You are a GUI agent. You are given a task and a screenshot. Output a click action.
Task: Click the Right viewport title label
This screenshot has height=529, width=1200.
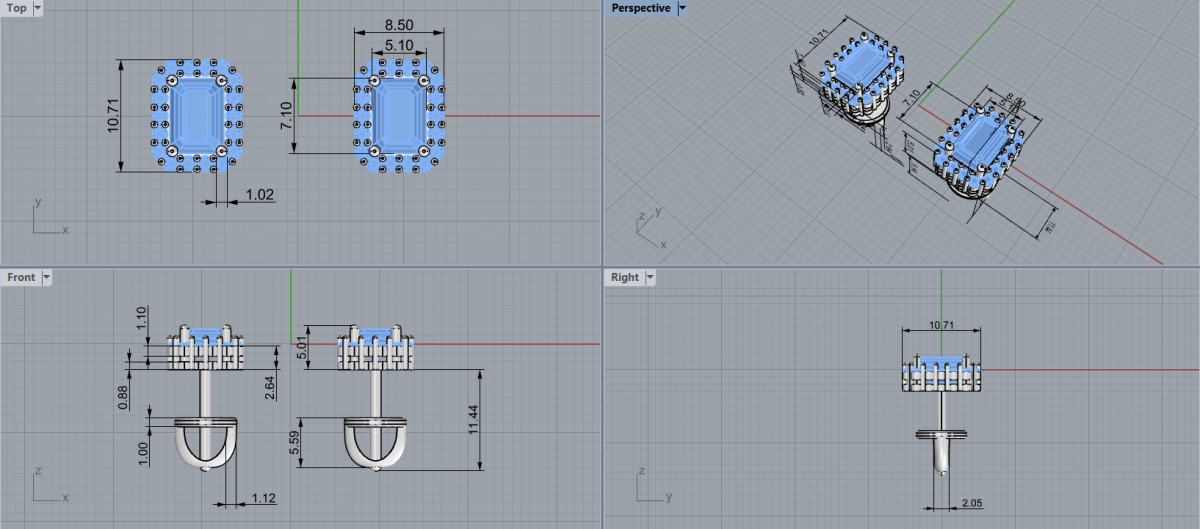click(624, 277)
